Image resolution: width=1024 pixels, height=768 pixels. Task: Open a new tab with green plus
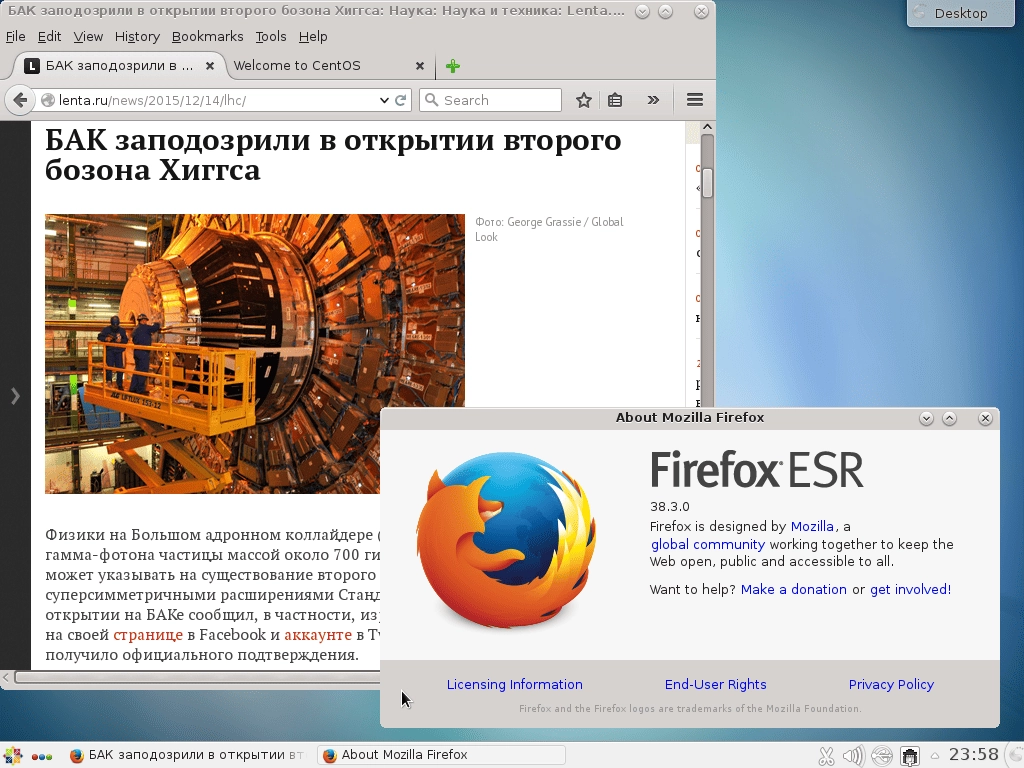[453, 66]
